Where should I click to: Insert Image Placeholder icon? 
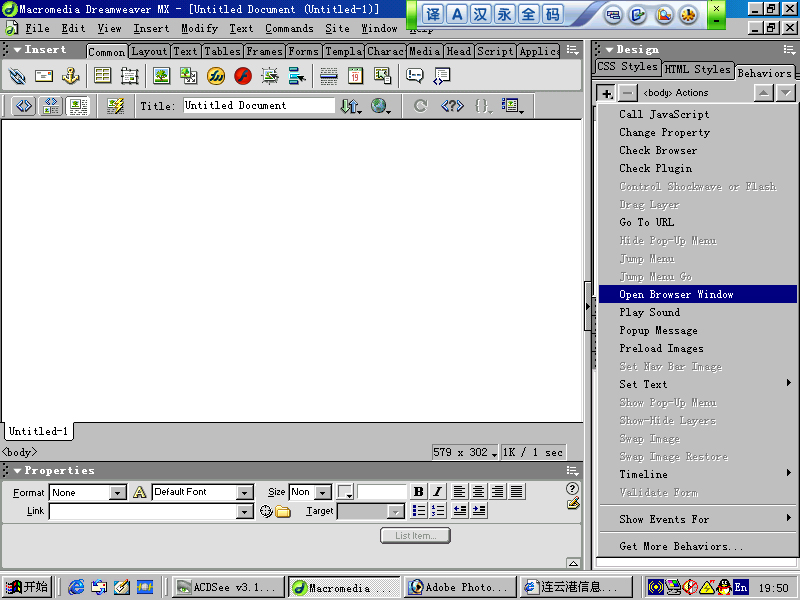189,76
